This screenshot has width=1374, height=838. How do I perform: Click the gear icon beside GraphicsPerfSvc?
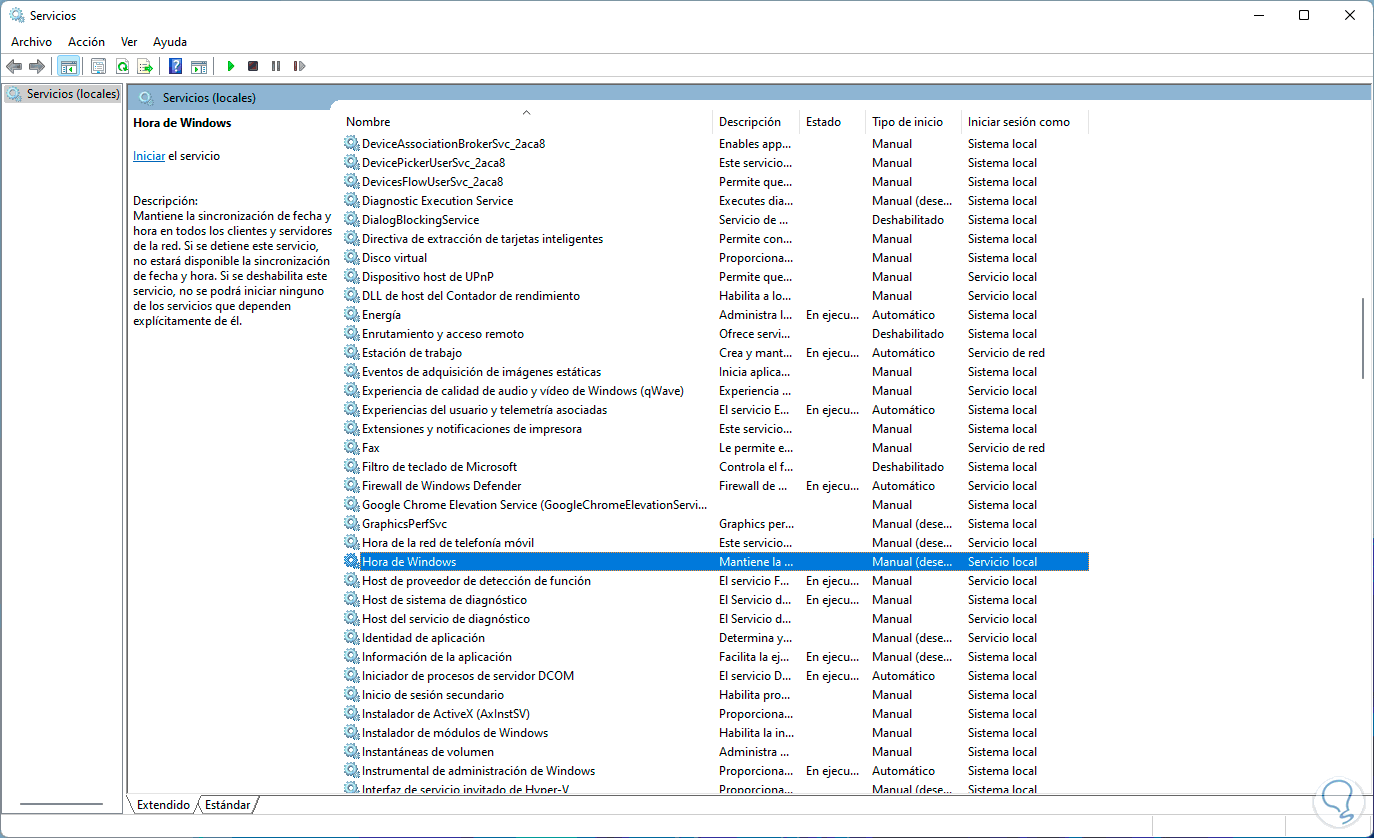tap(351, 524)
